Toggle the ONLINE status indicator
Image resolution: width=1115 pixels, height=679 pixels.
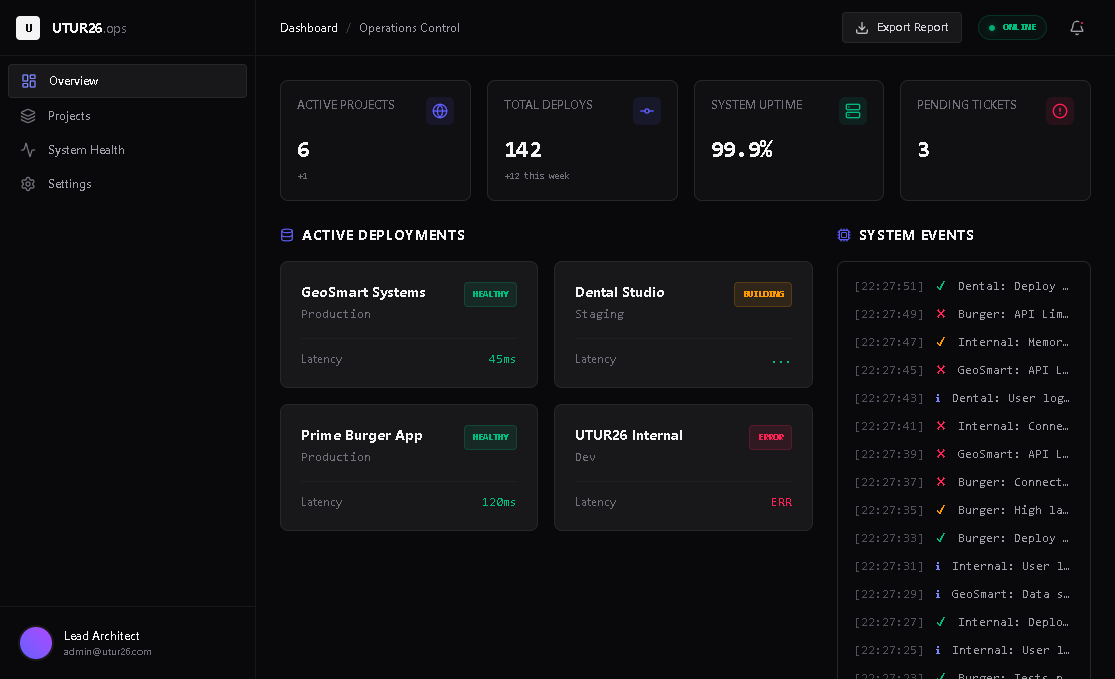(x=1012, y=28)
